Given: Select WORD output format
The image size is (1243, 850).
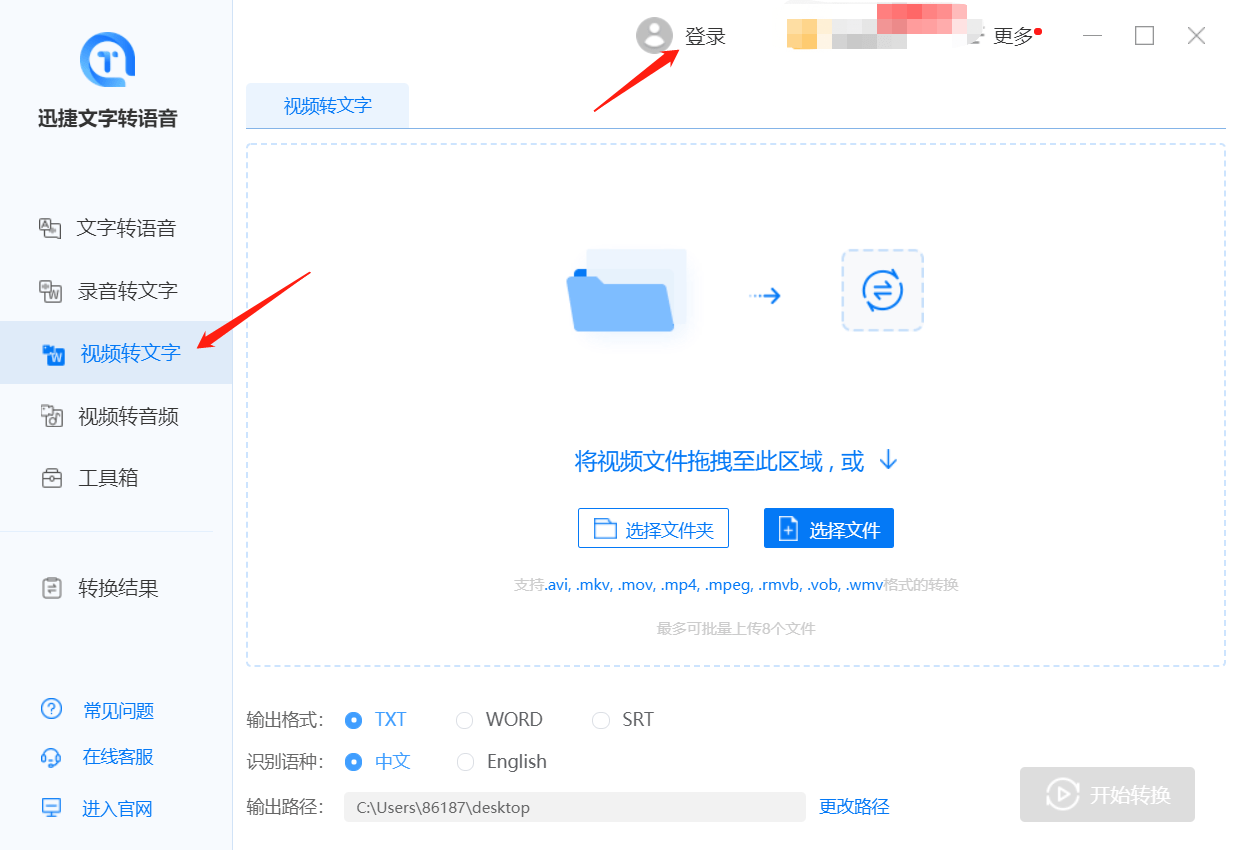Looking at the screenshot, I should (464, 720).
